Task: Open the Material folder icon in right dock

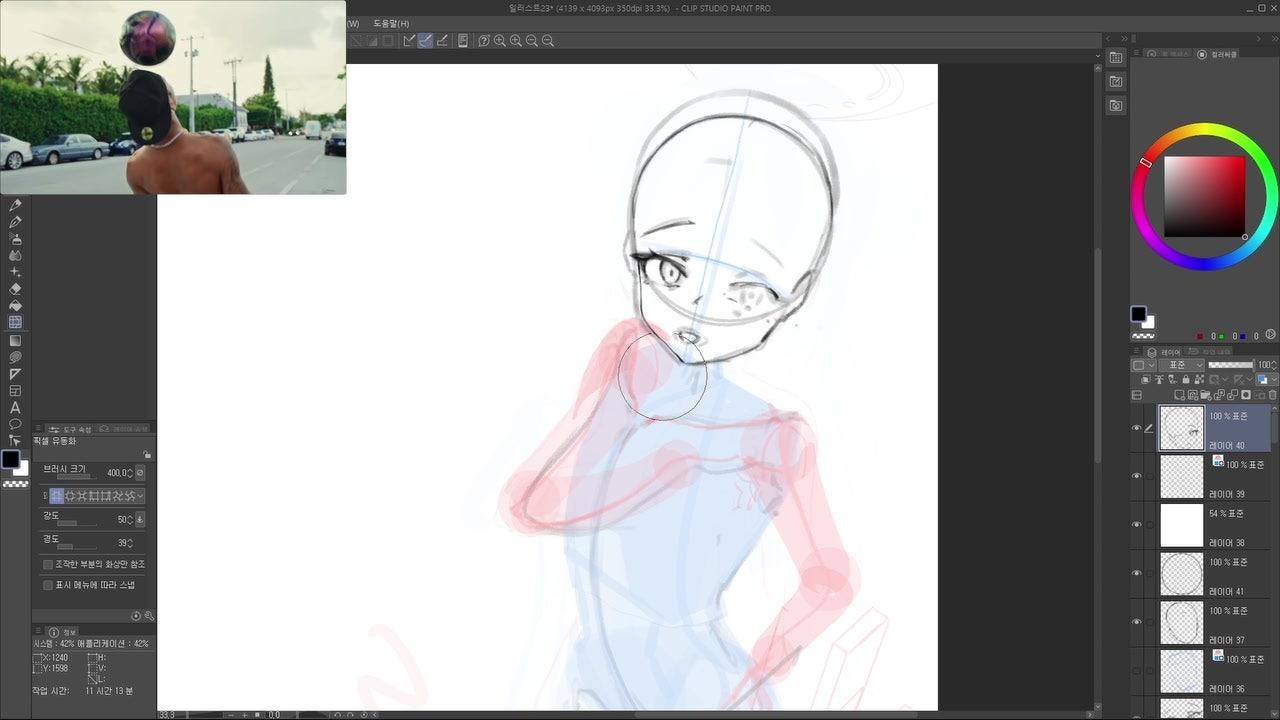Action: tap(1116, 106)
